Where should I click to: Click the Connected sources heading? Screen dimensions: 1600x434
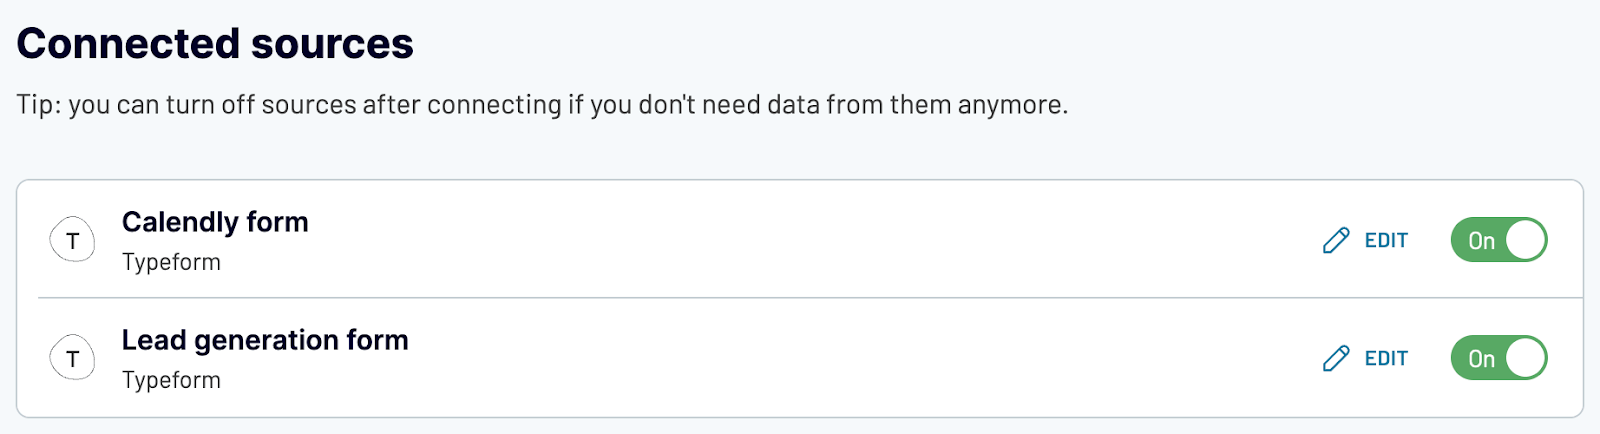point(215,43)
